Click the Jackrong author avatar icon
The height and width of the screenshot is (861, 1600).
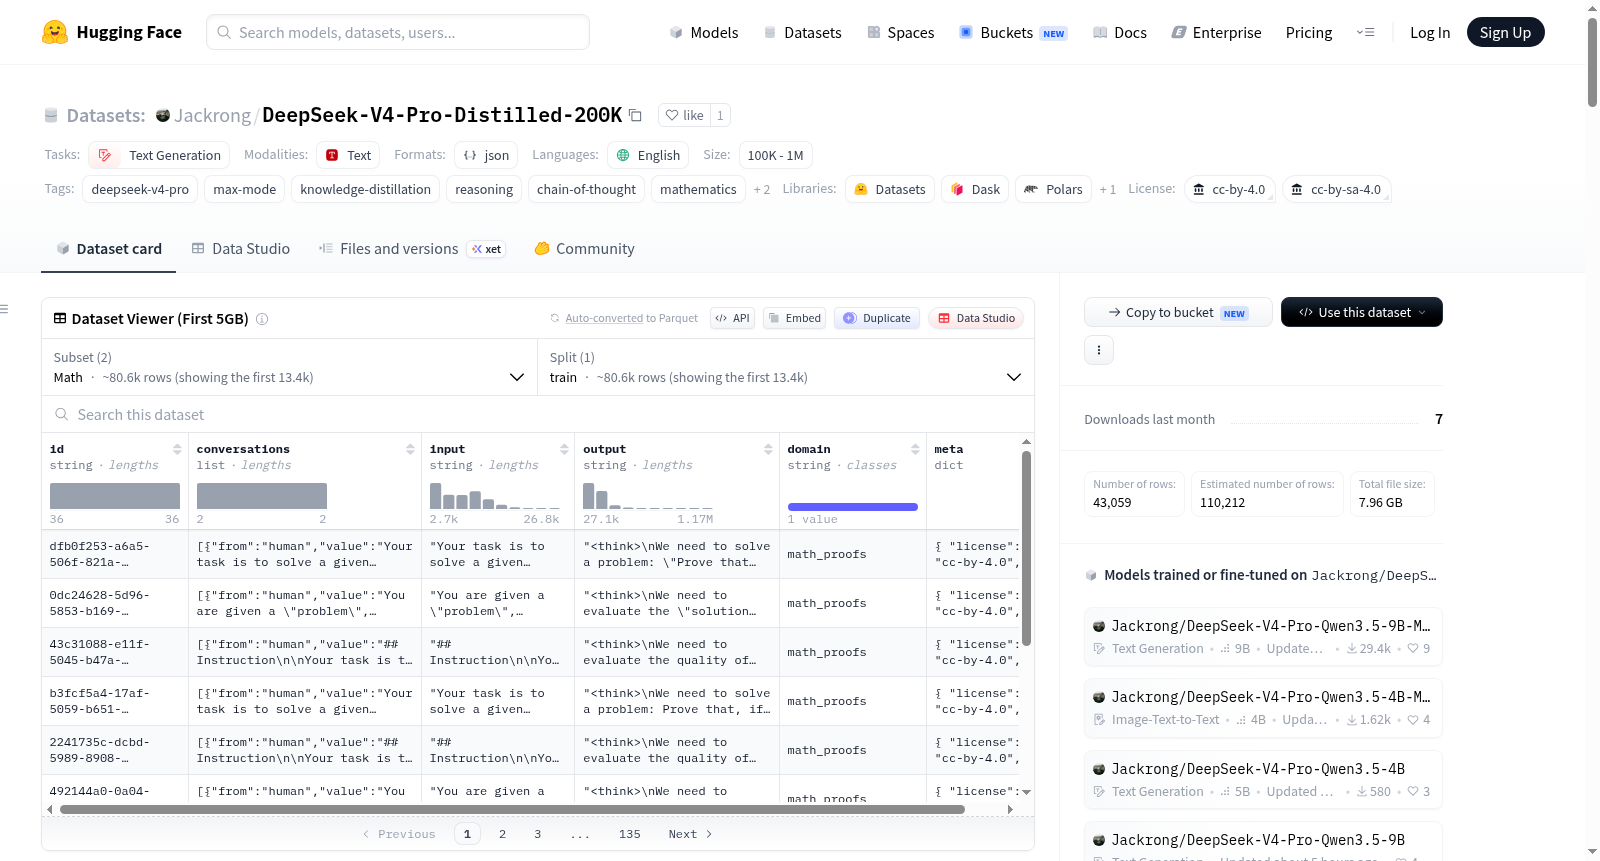(163, 115)
